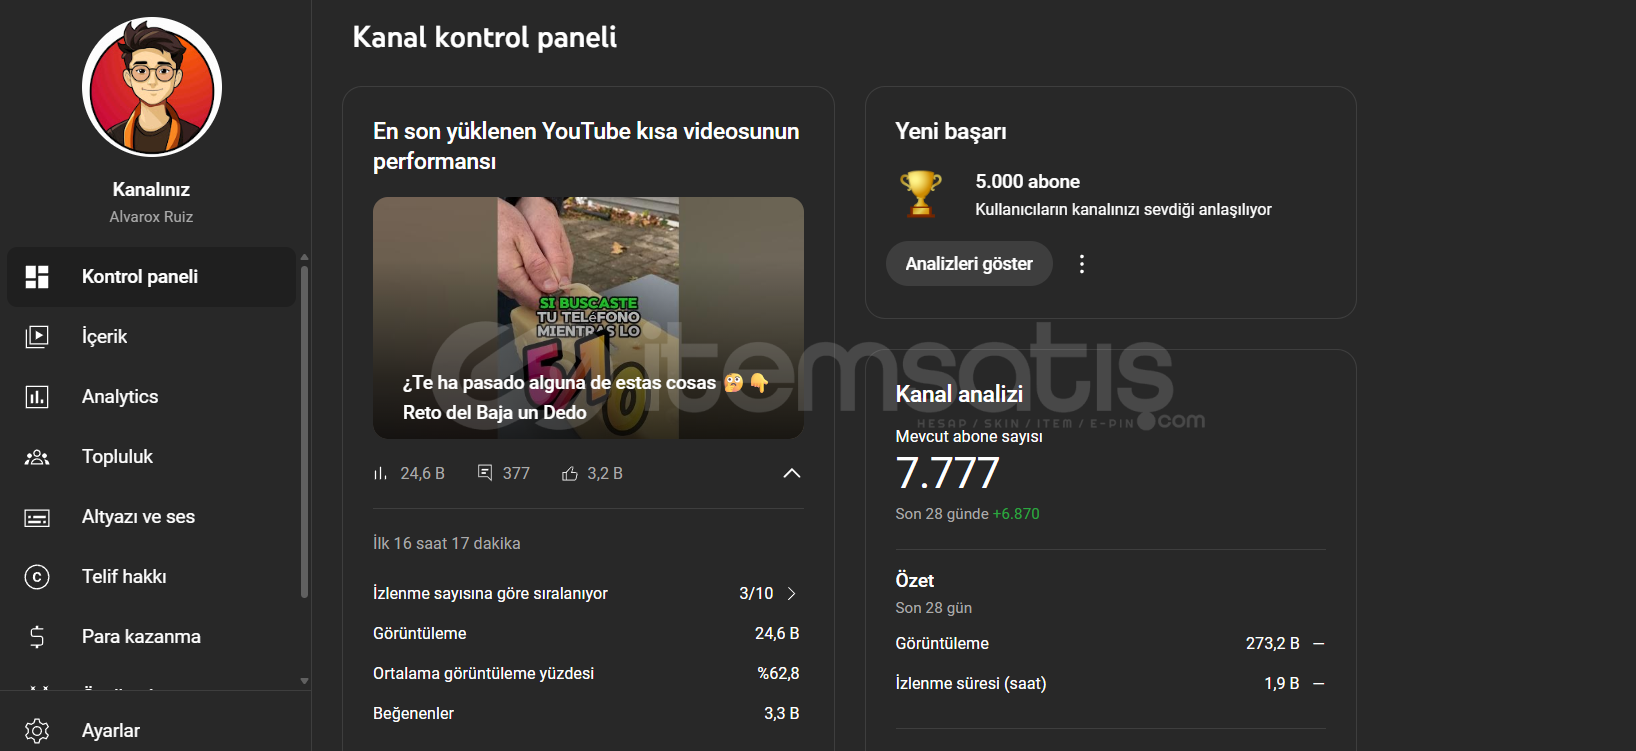The image size is (1636, 751).
Task: Open the Ayarlar gear icon
Action: [37, 731]
